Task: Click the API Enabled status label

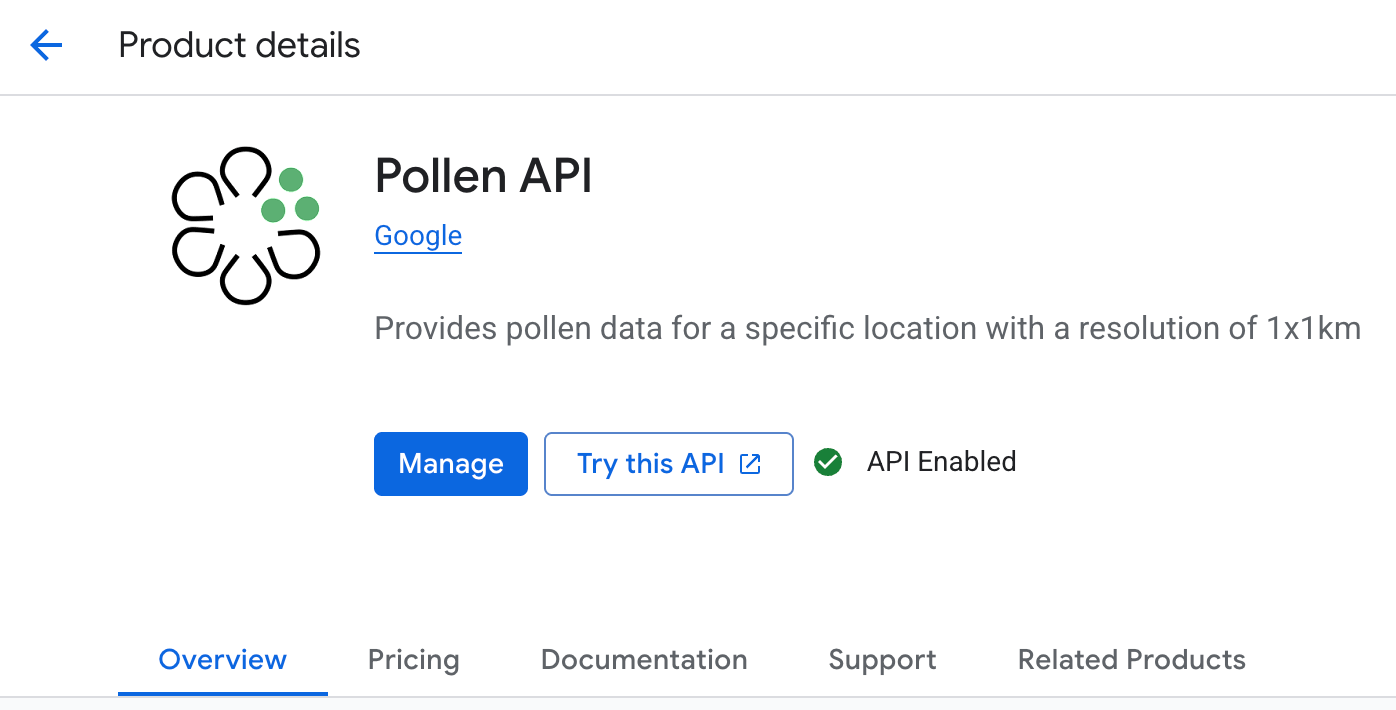Action: (941, 462)
